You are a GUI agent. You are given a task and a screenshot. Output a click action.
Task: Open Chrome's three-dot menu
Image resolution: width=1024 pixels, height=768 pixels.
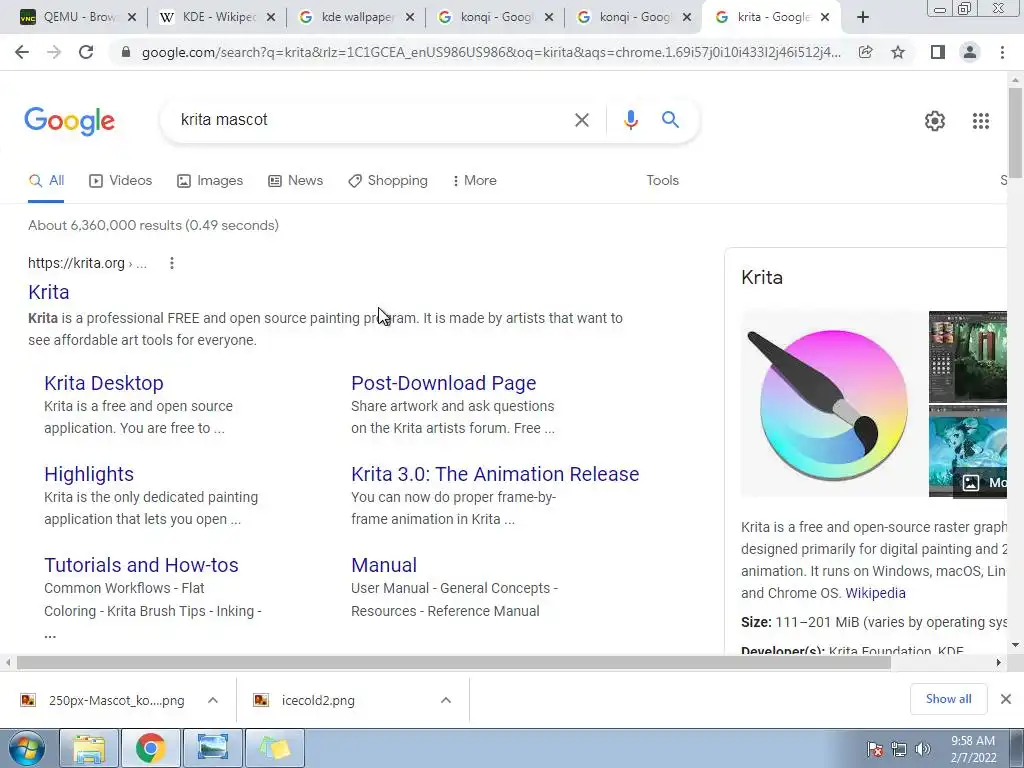point(1002,52)
